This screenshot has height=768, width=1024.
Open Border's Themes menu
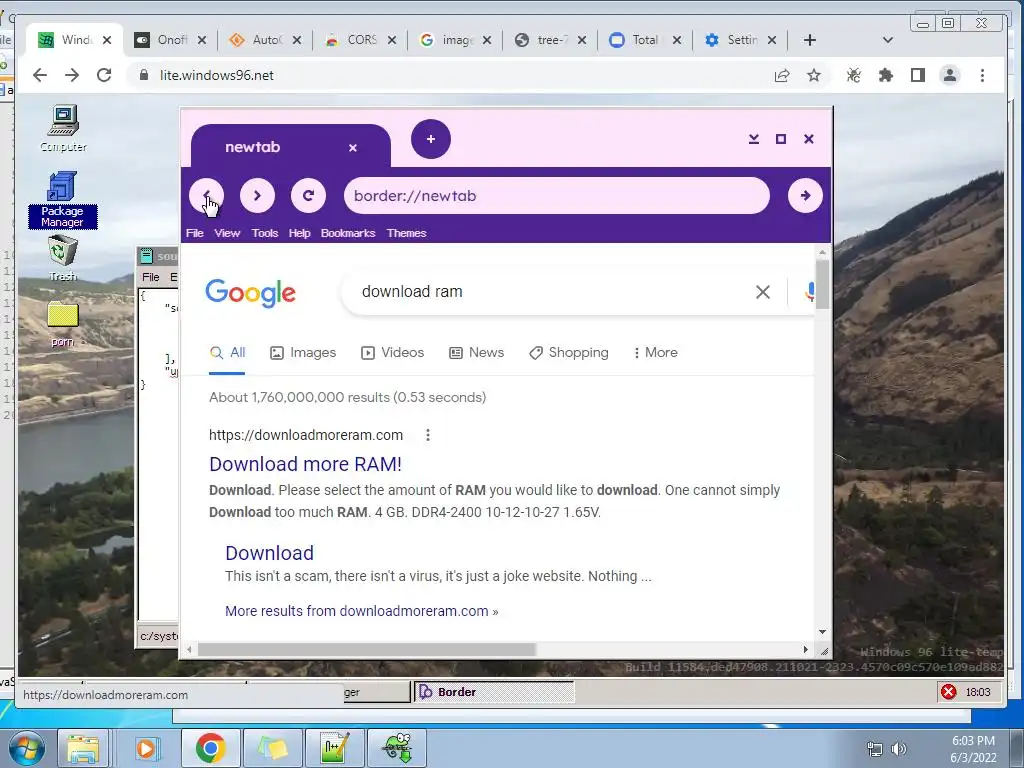(406, 233)
